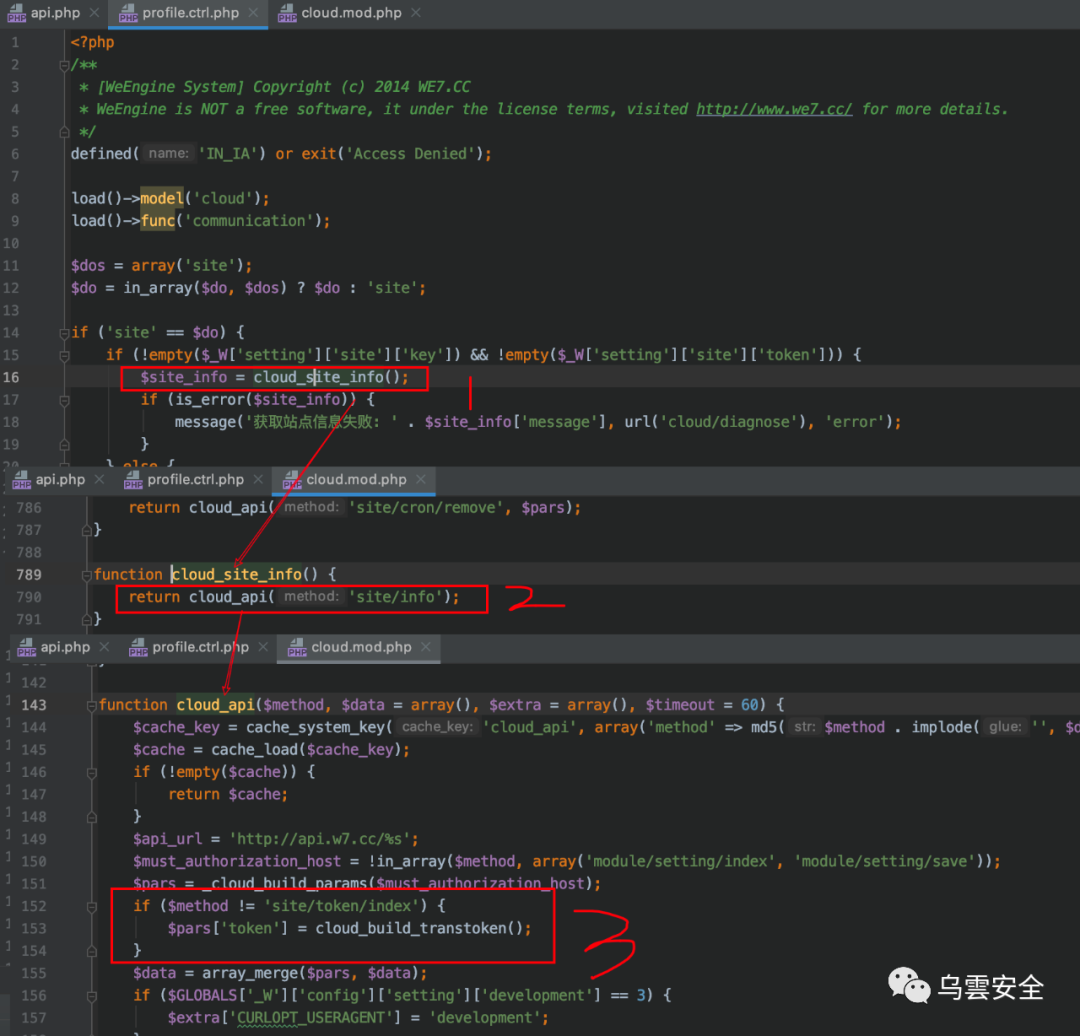The image size is (1080, 1036).
Task: Click cloud_build_transtoken() on line 153
Action: coord(419,929)
